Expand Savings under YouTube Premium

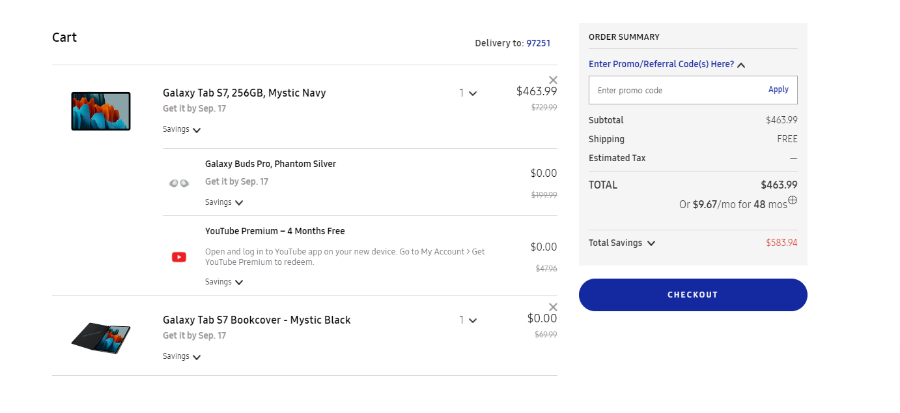point(224,282)
